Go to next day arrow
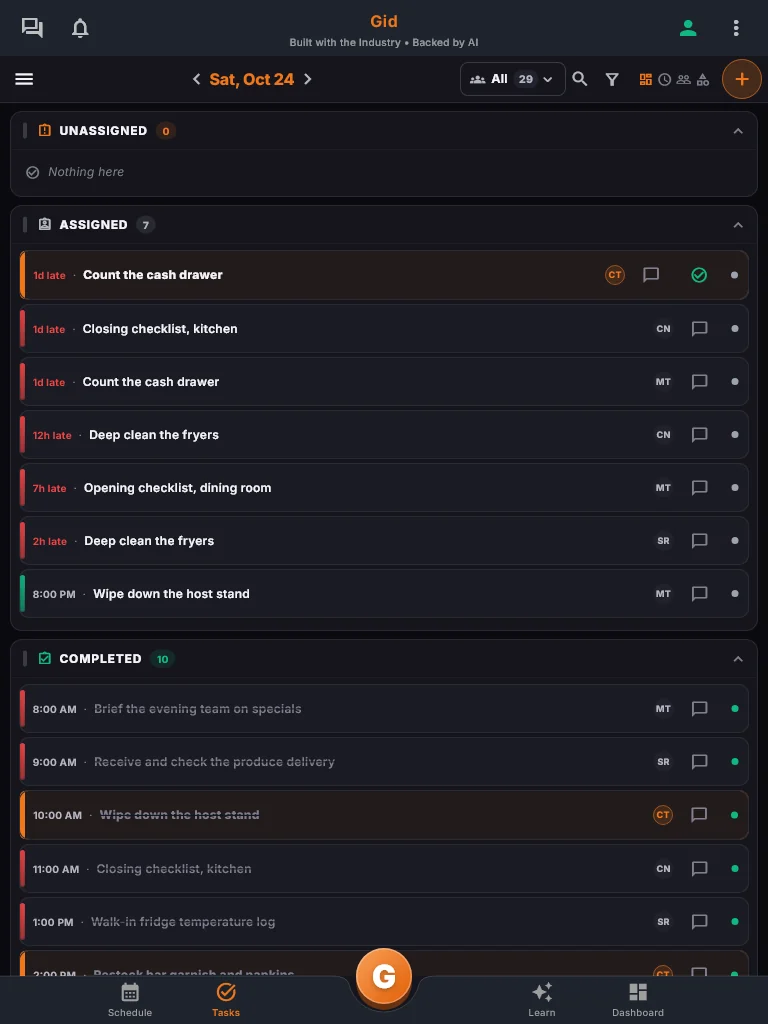 (x=308, y=79)
